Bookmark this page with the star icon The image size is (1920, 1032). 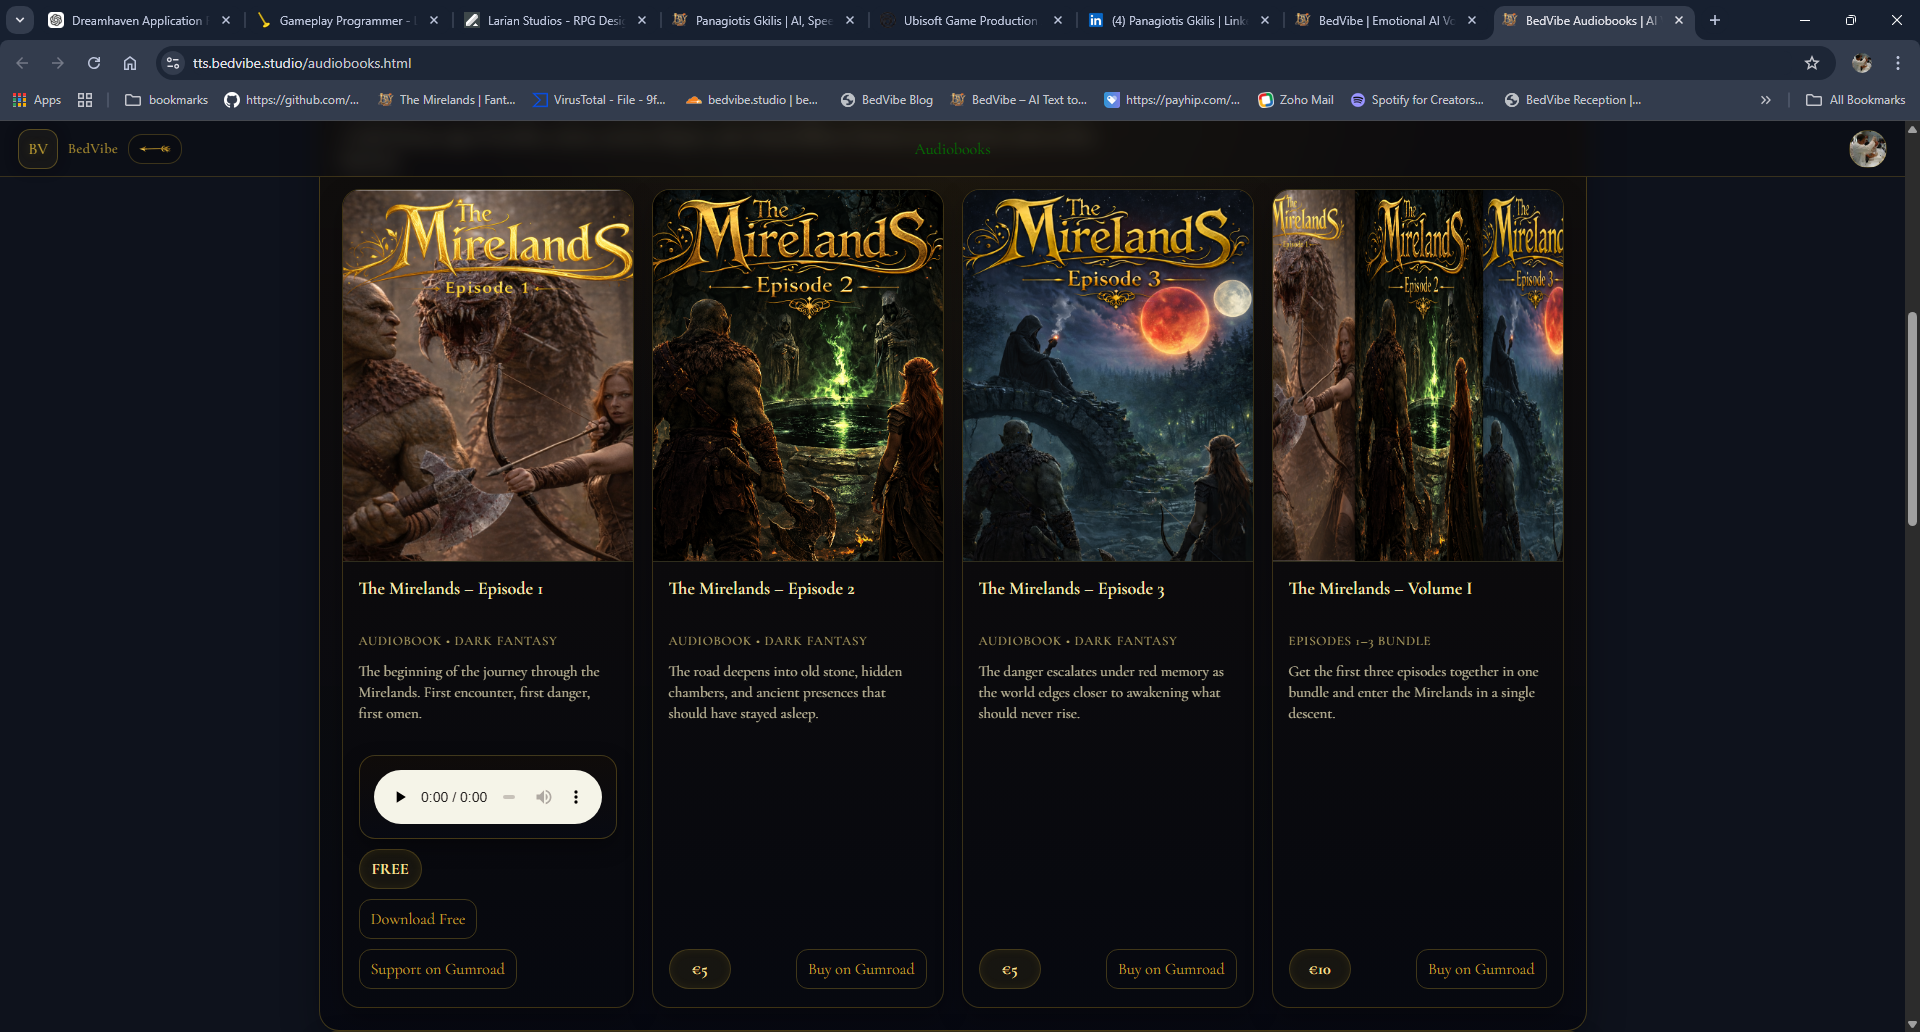(x=1812, y=63)
